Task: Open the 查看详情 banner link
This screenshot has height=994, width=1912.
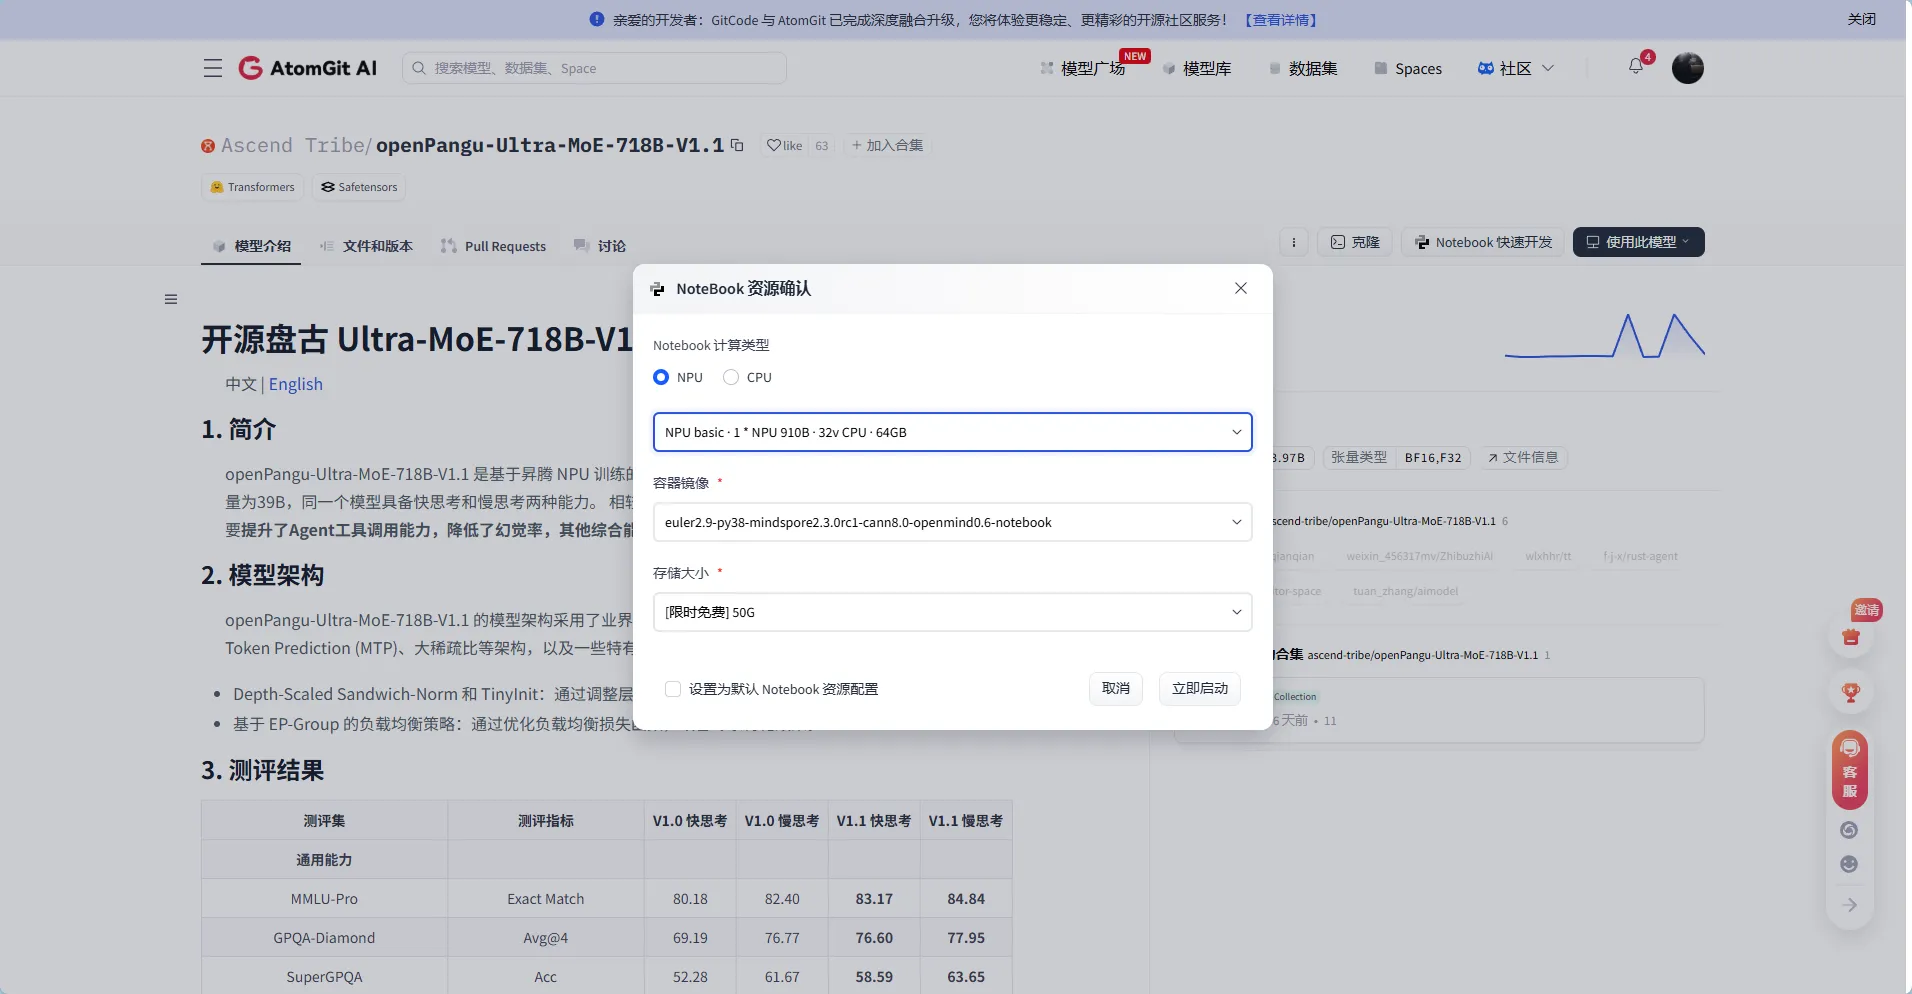Action: point(1281,20)
